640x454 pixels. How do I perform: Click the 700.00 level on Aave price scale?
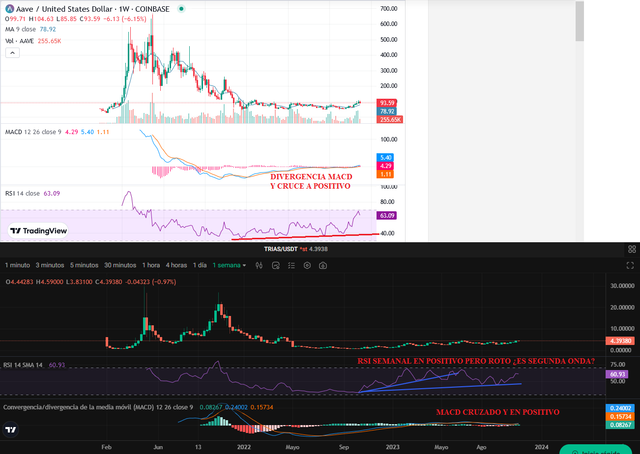click(389, 9)
